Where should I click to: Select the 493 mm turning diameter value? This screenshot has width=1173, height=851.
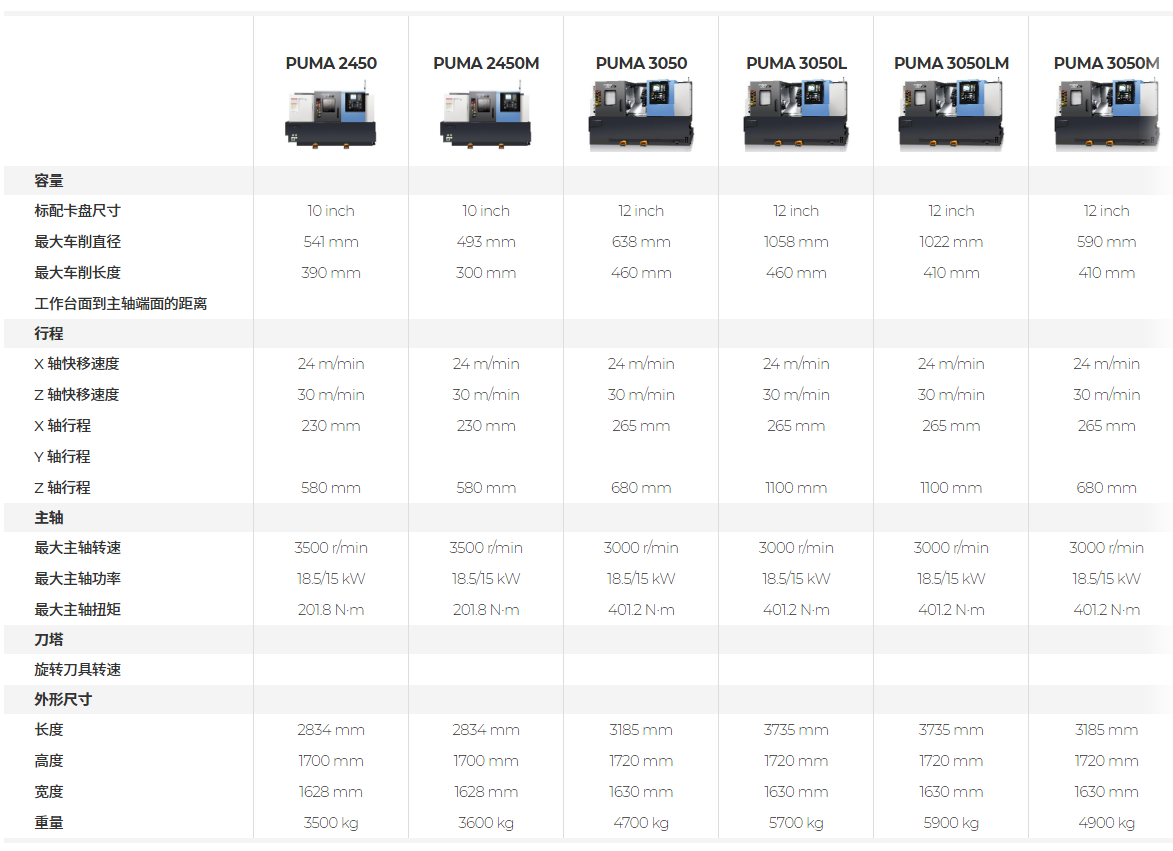486,242
